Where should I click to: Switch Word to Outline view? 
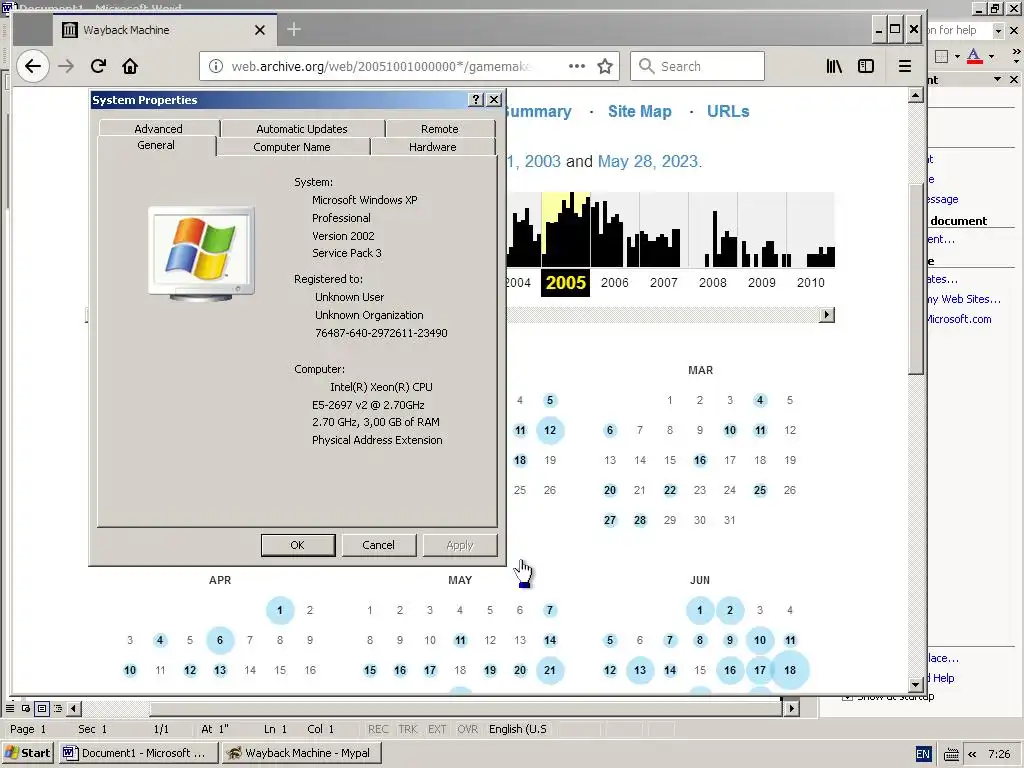coord(58,708)
